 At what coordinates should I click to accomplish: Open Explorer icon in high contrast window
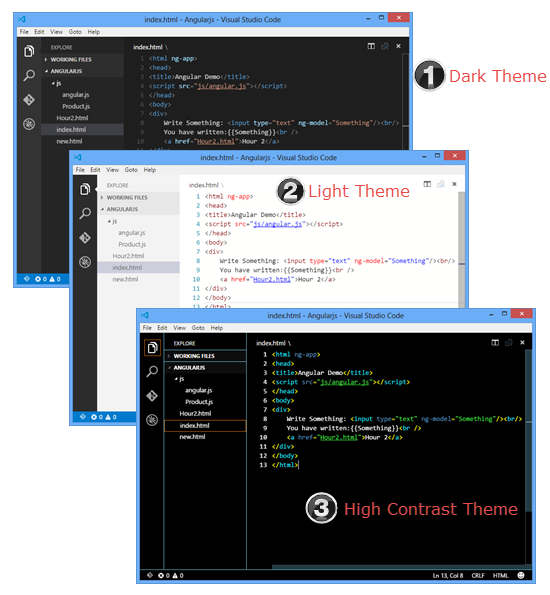[152, 348]
